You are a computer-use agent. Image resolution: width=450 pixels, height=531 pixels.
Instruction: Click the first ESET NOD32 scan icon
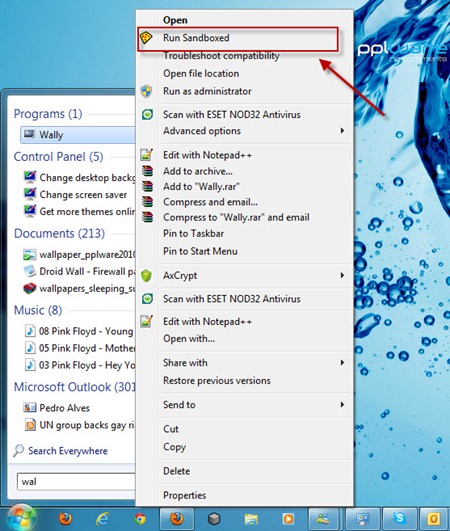pyautogui.click(x=147, y=114)
